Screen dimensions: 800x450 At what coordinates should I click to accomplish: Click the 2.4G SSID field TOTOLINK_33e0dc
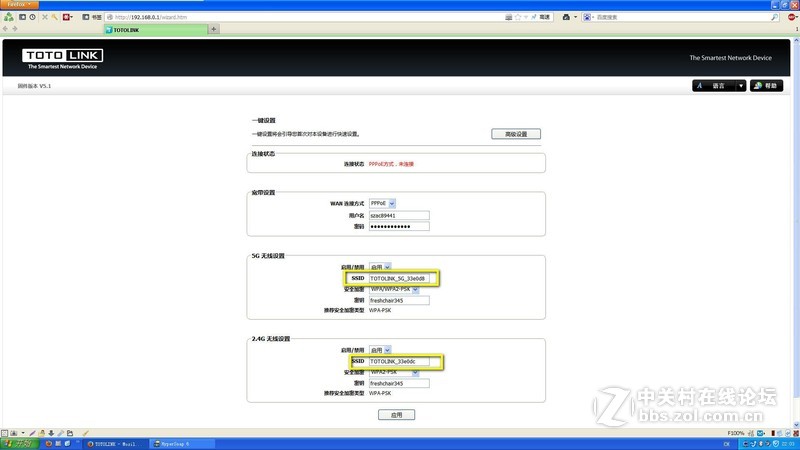(399, 361)
